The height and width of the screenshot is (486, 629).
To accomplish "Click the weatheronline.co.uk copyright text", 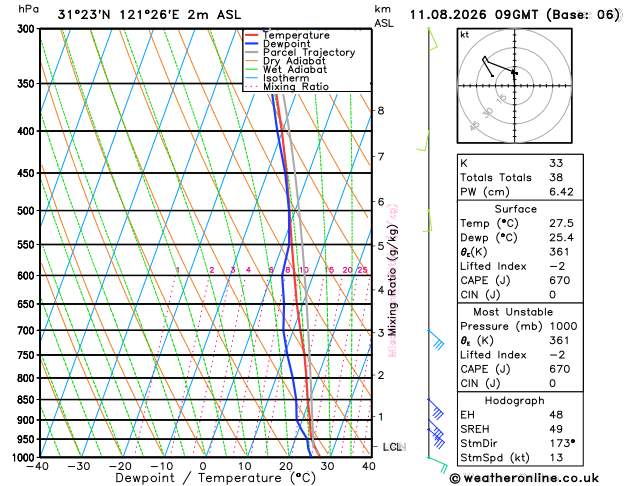I will [x=524, y=478].
